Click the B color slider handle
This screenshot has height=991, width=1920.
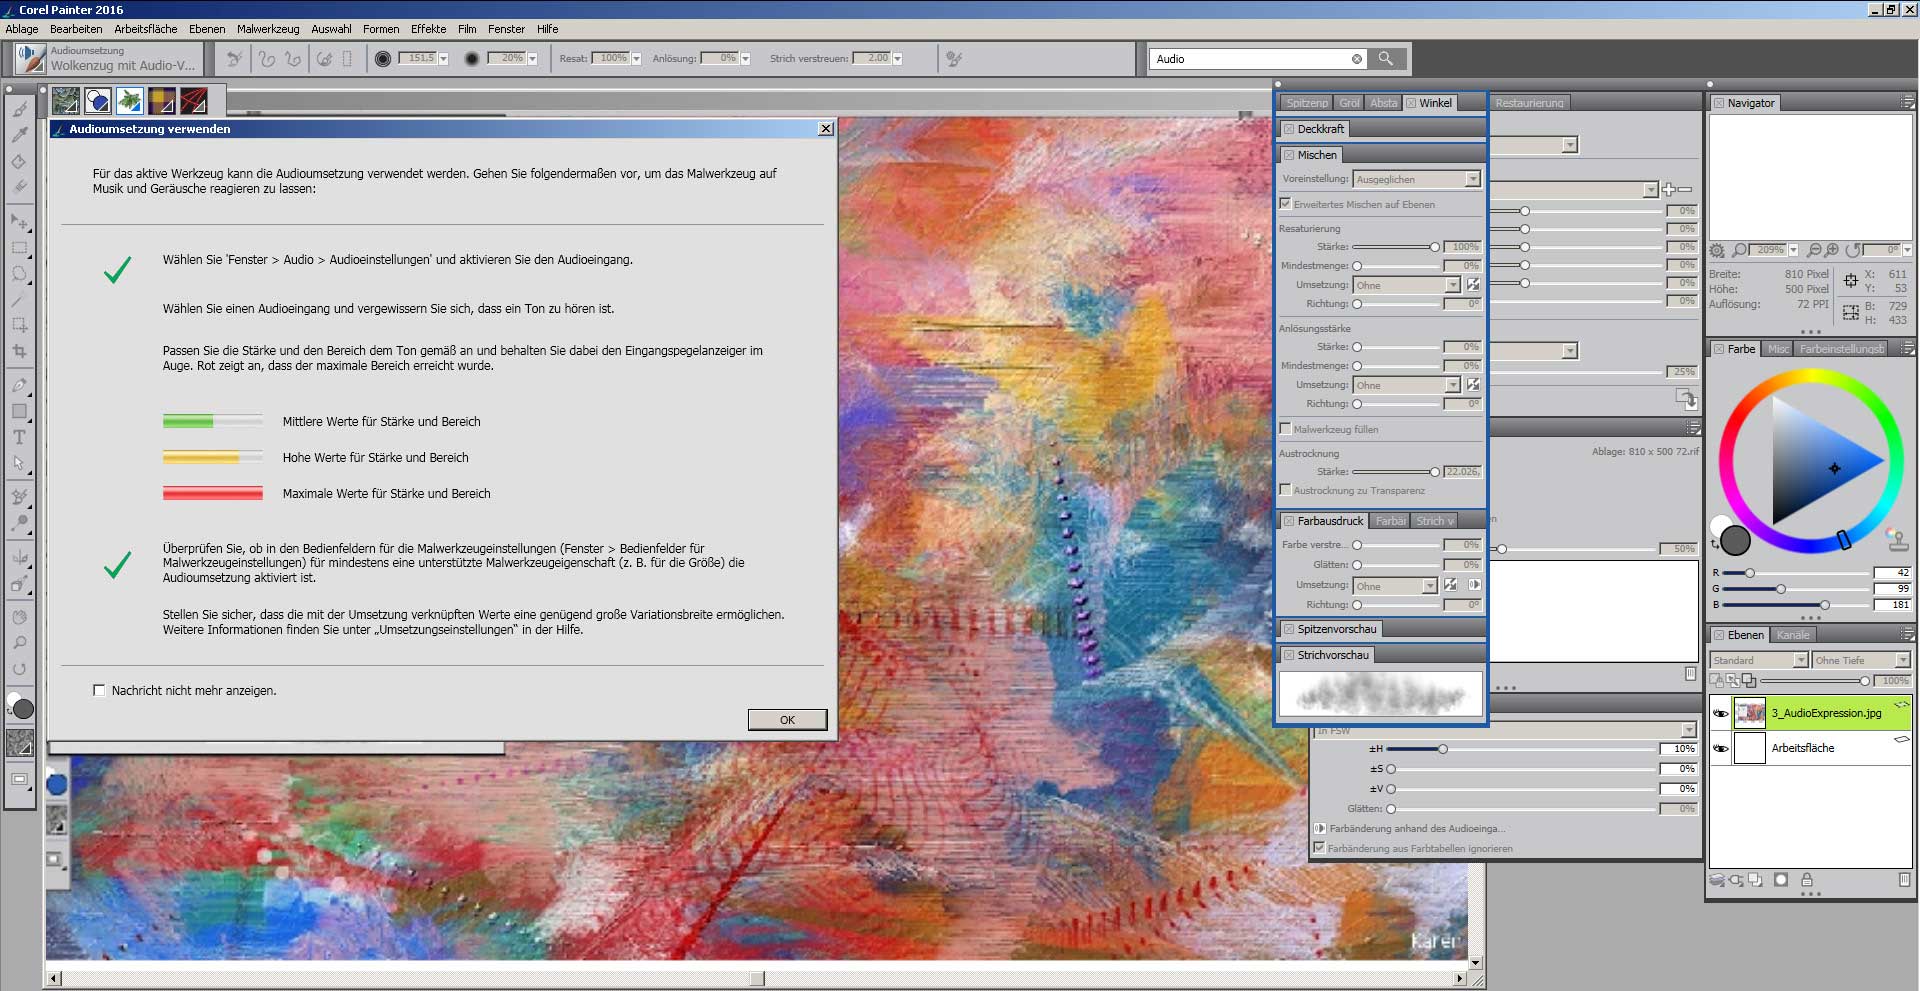tap(1825, 605)
